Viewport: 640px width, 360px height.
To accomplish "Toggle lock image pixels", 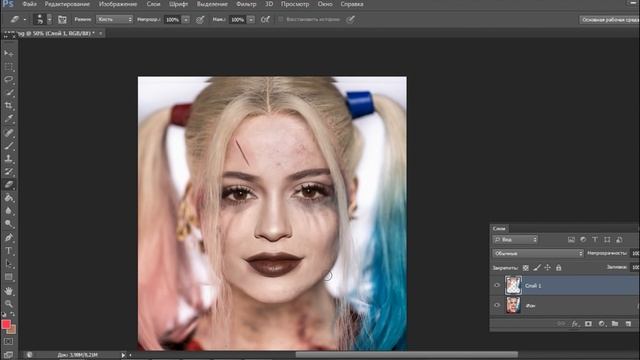I will click(x=537, y=268).
